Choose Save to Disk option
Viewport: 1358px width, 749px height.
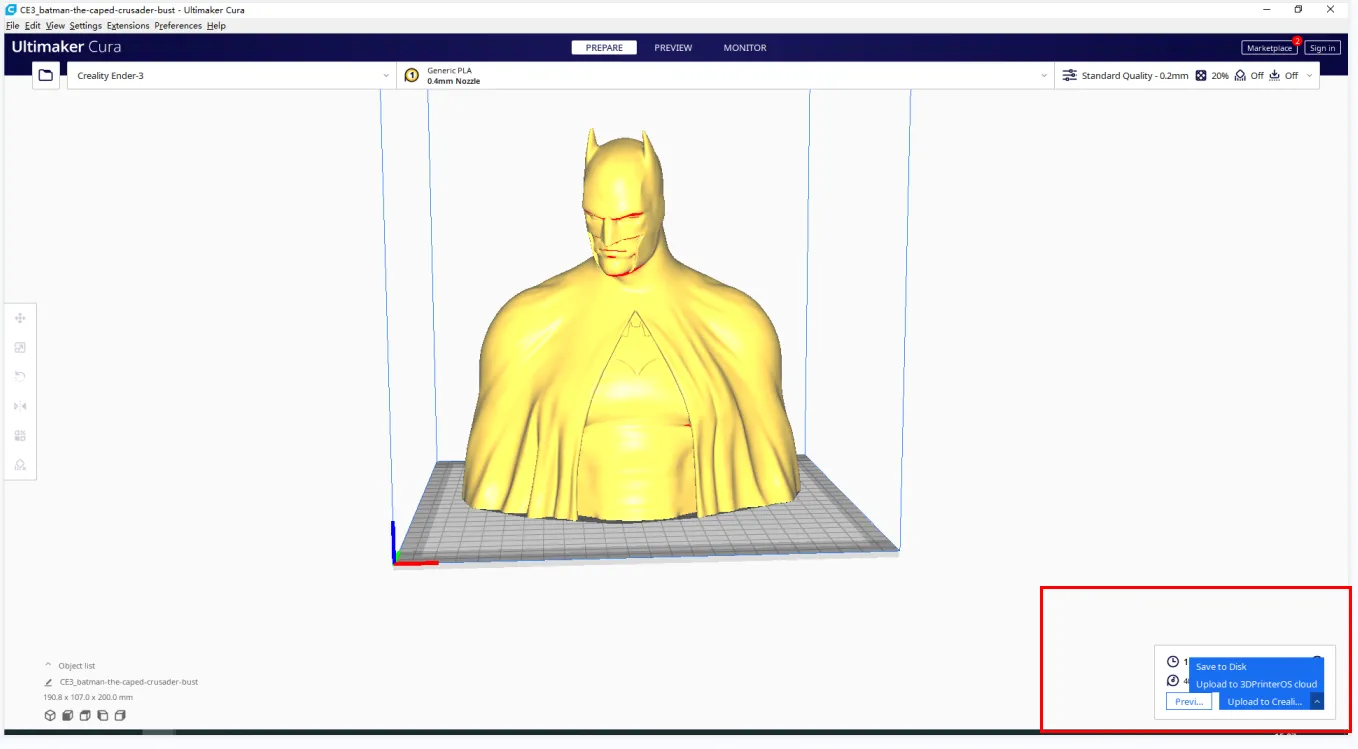(x=1221, y=667)
